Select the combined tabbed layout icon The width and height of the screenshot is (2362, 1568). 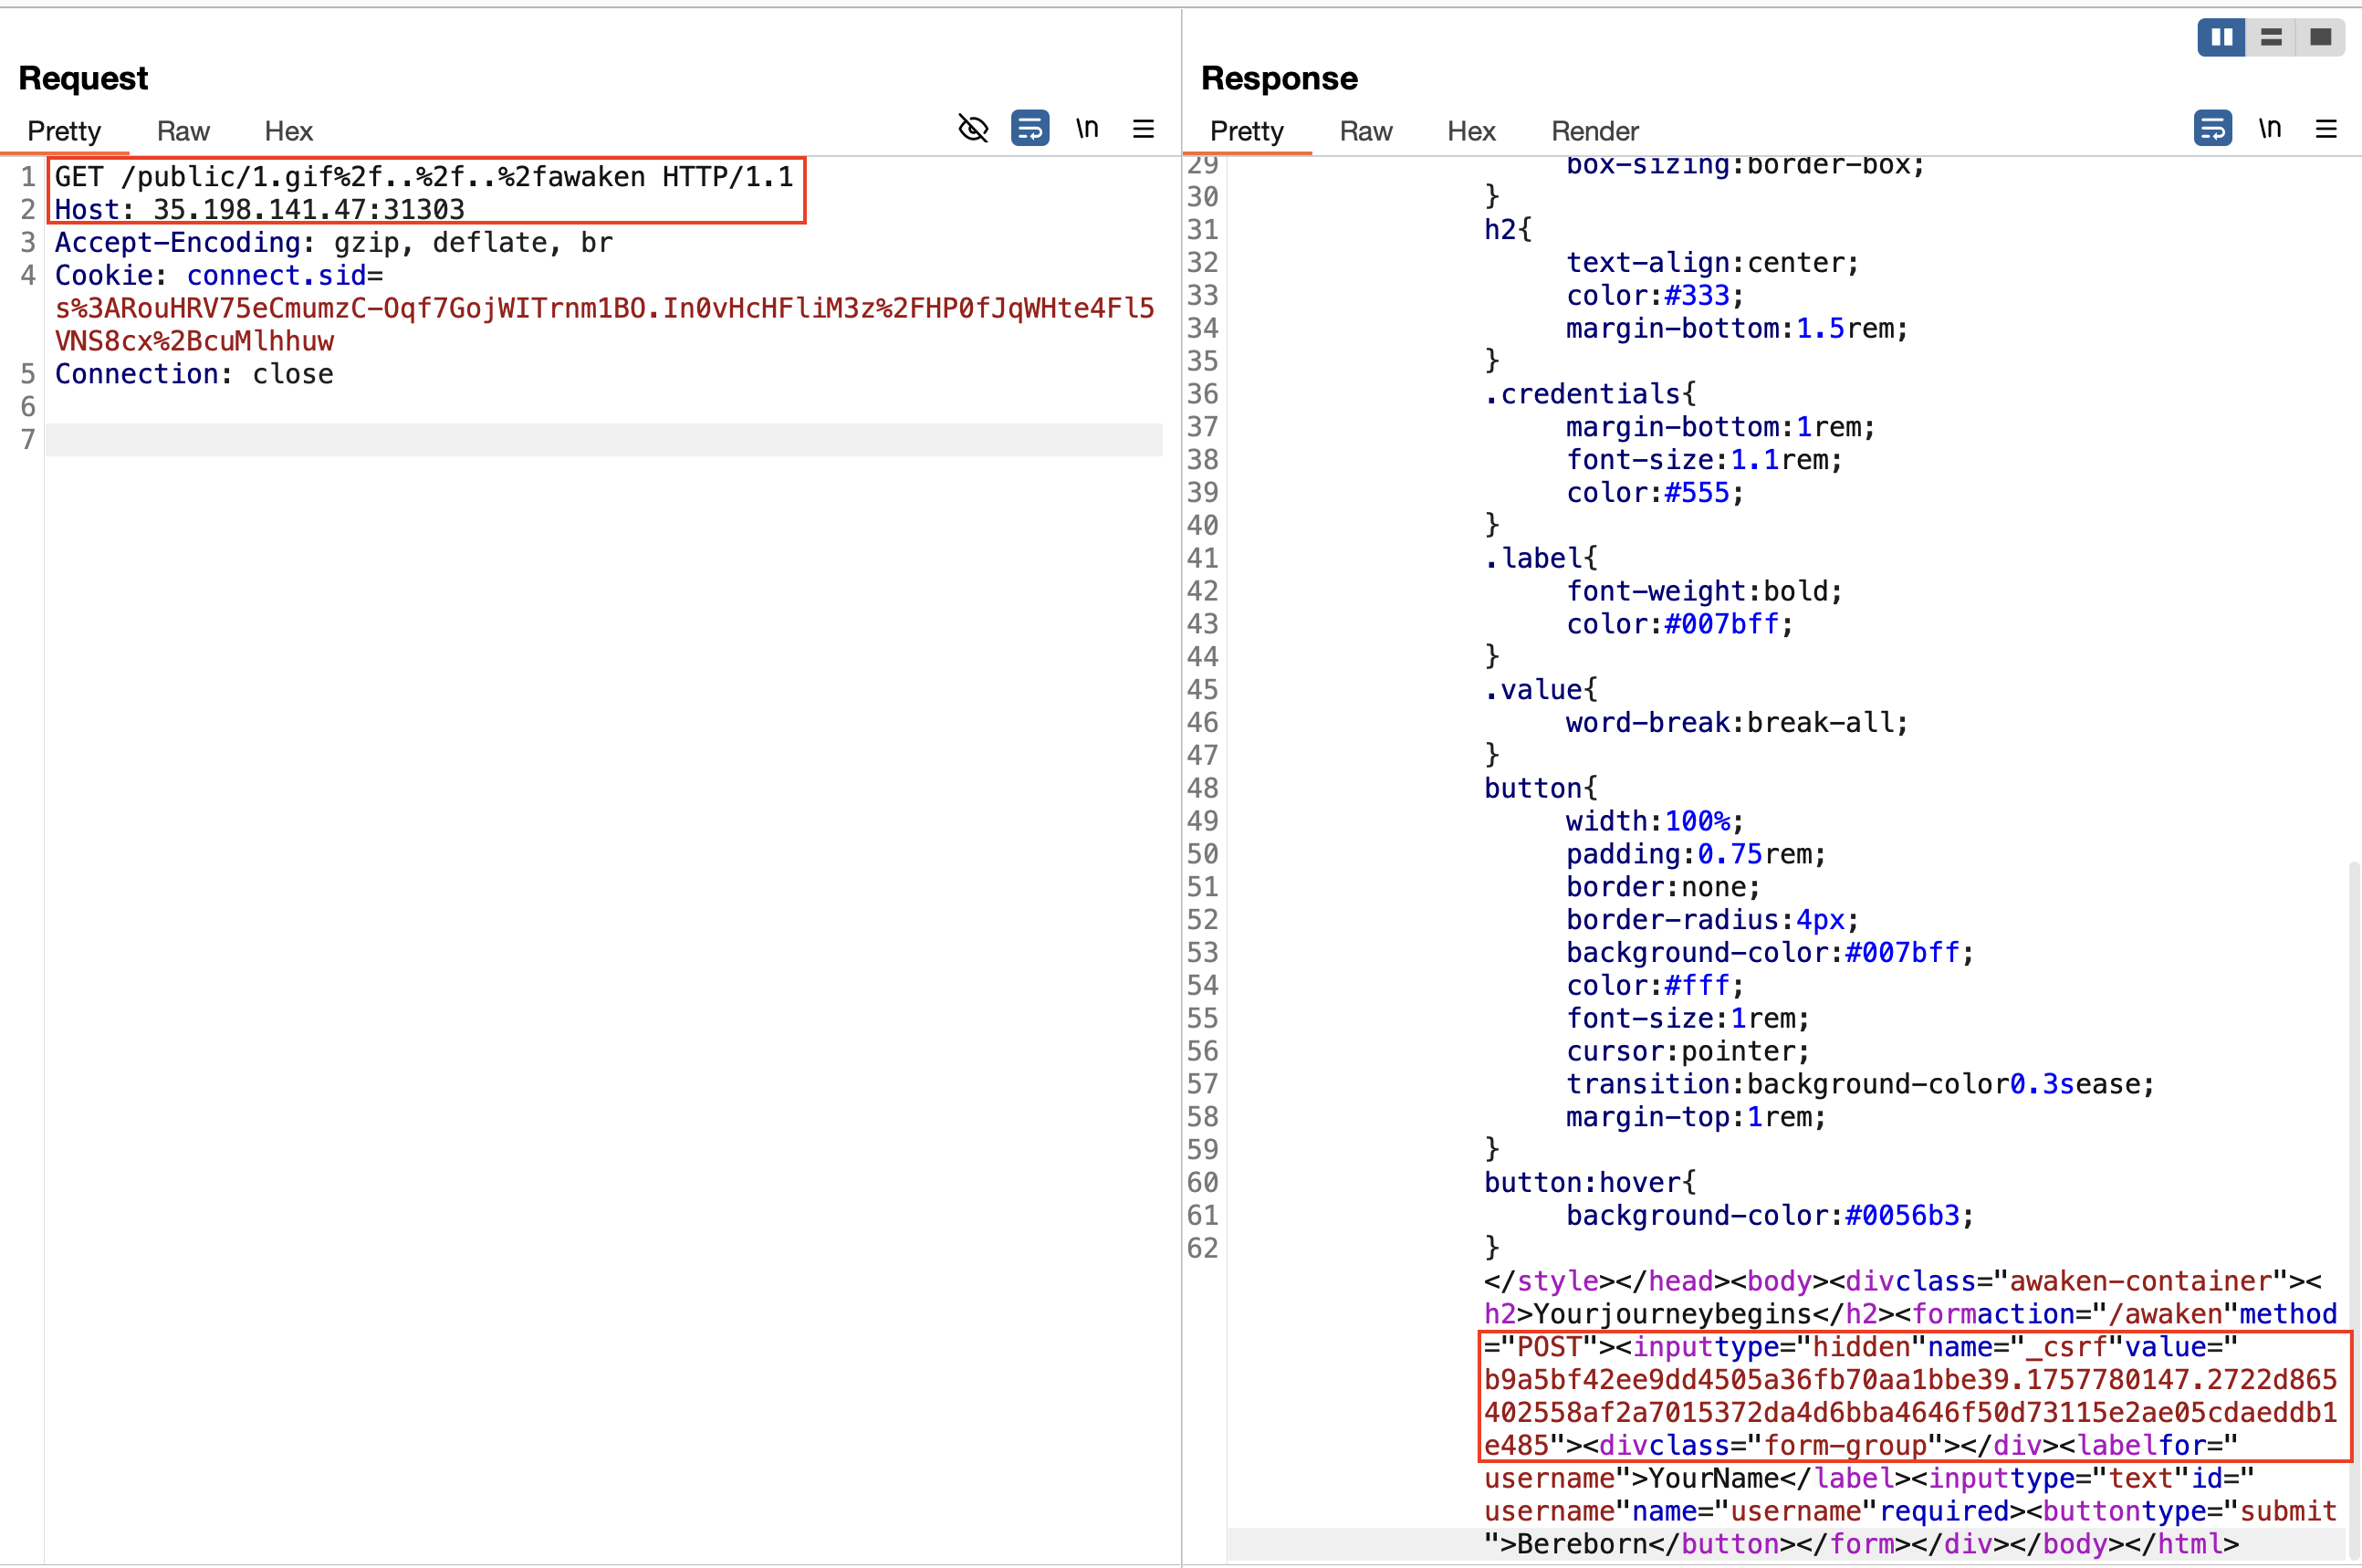(x=2320, y=38)
